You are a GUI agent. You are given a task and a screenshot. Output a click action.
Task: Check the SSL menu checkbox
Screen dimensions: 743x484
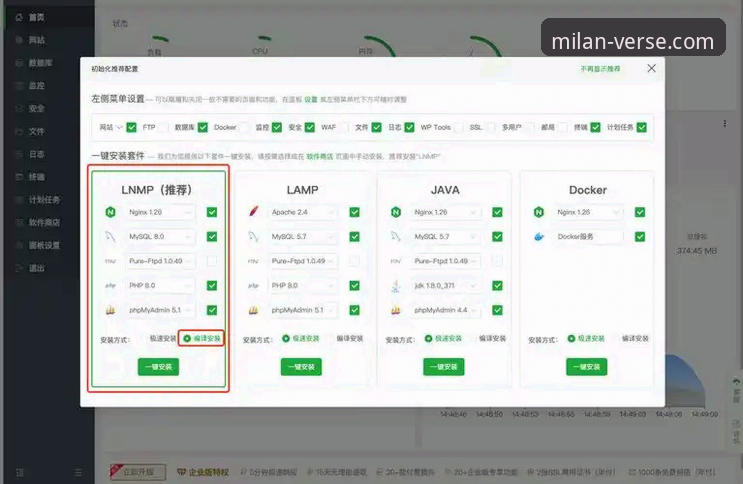pyautogui.click(x=490, y=127)
